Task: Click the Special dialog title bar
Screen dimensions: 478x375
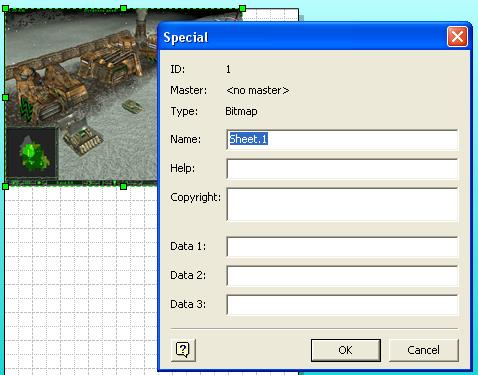Action: (x=303, y=37)
